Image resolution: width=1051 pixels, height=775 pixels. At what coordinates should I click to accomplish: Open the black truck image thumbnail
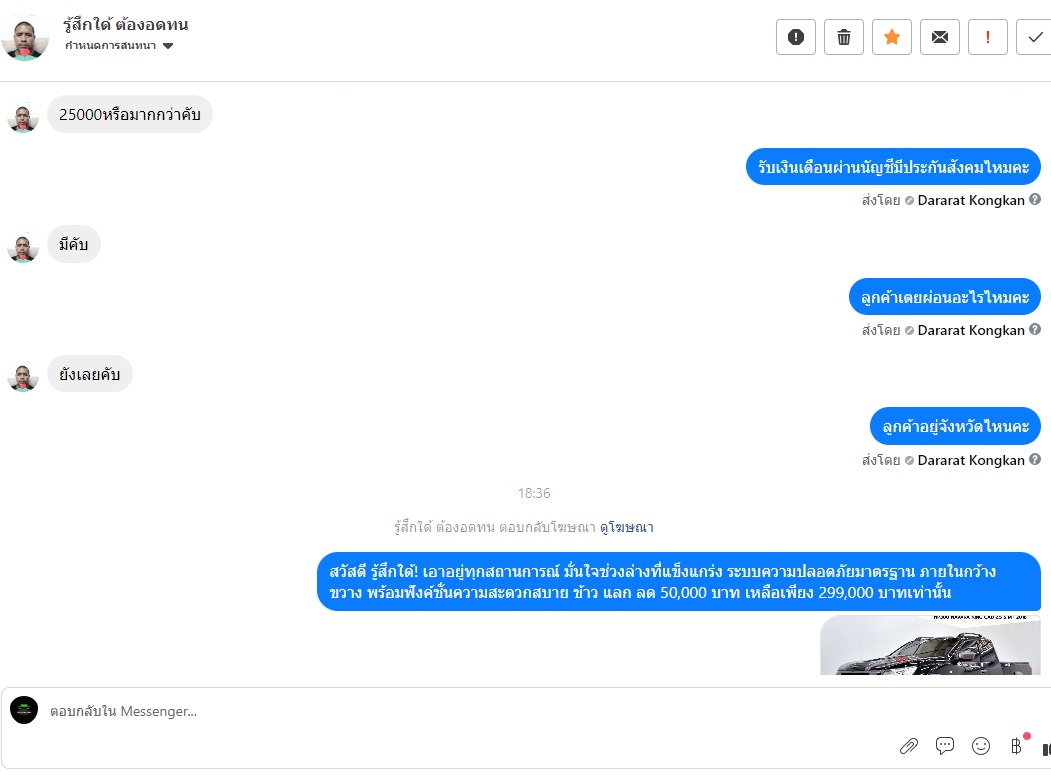930,645
